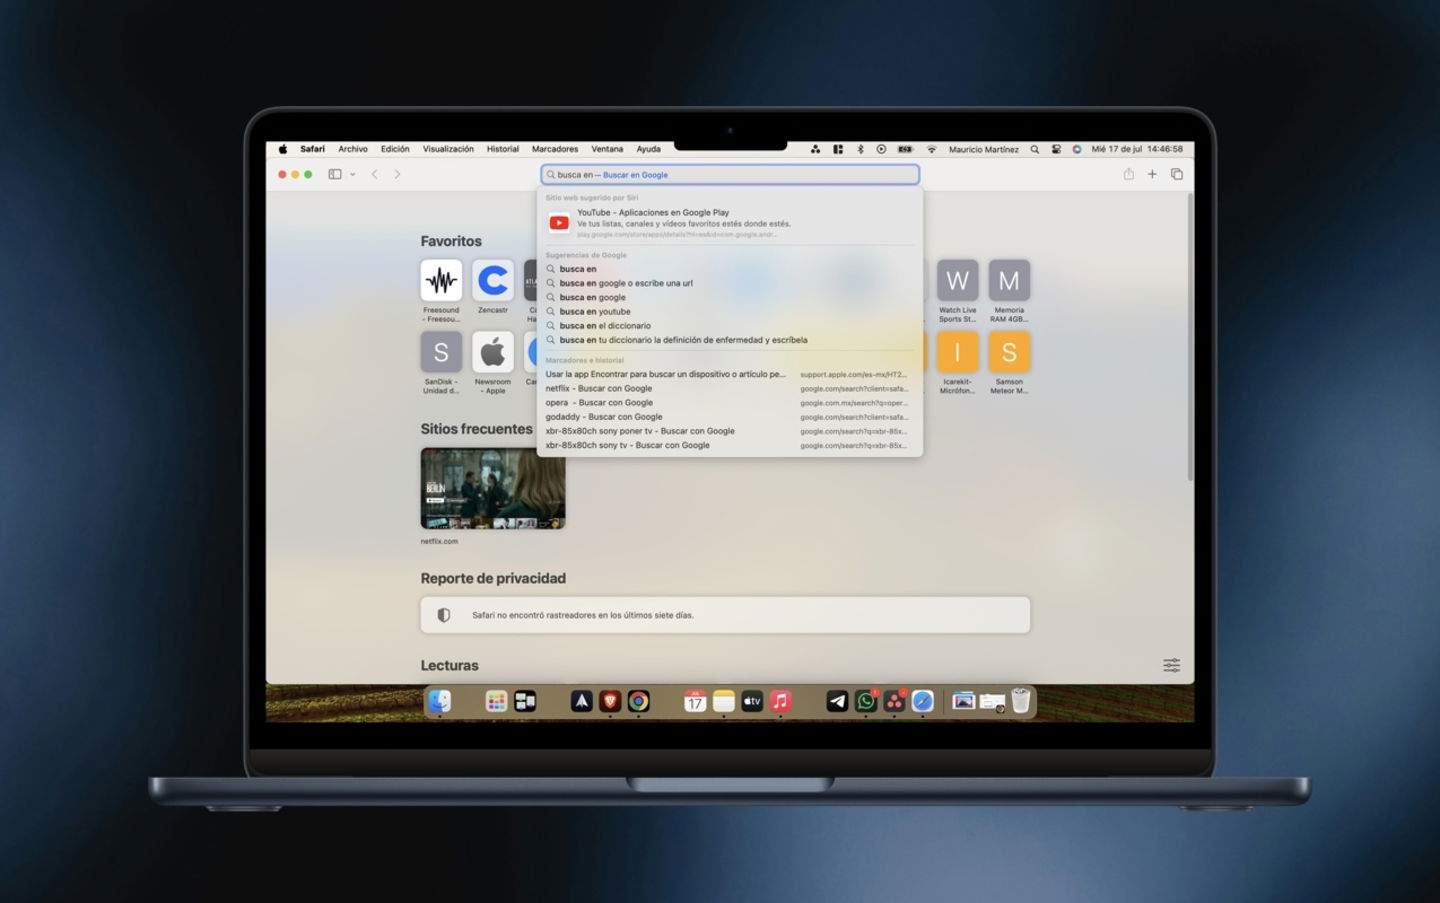The image size is (1440, 903).
Task: Click the battery level indicator in menu bar
Action: [x=905, y=148]
